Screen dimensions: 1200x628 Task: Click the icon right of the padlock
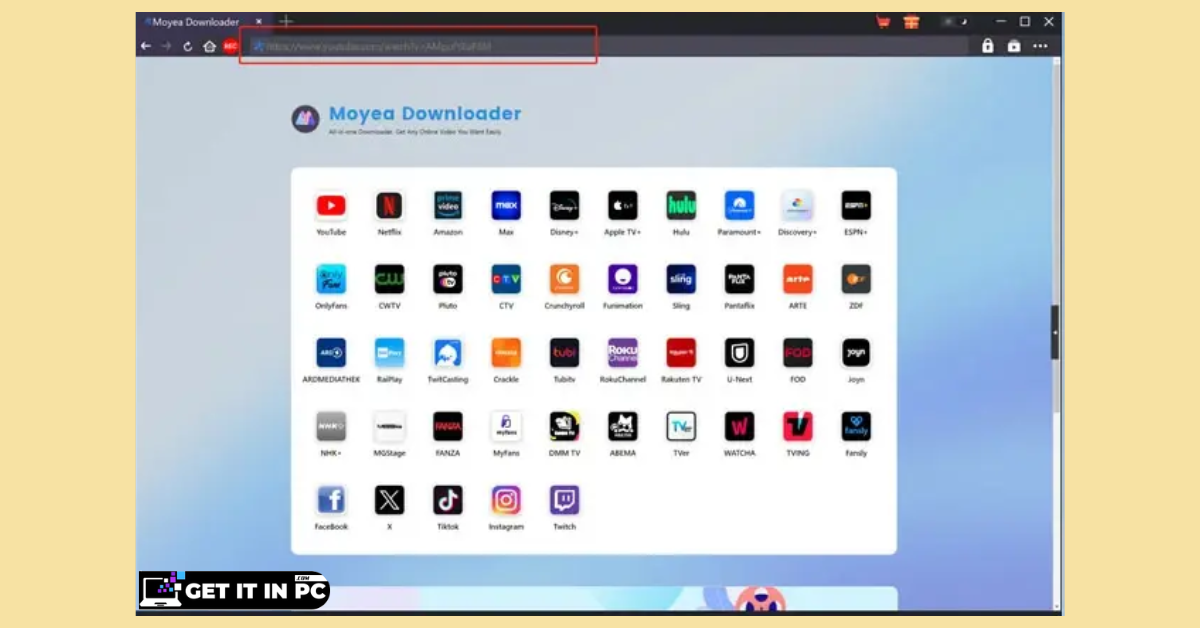pos(1013,46)
